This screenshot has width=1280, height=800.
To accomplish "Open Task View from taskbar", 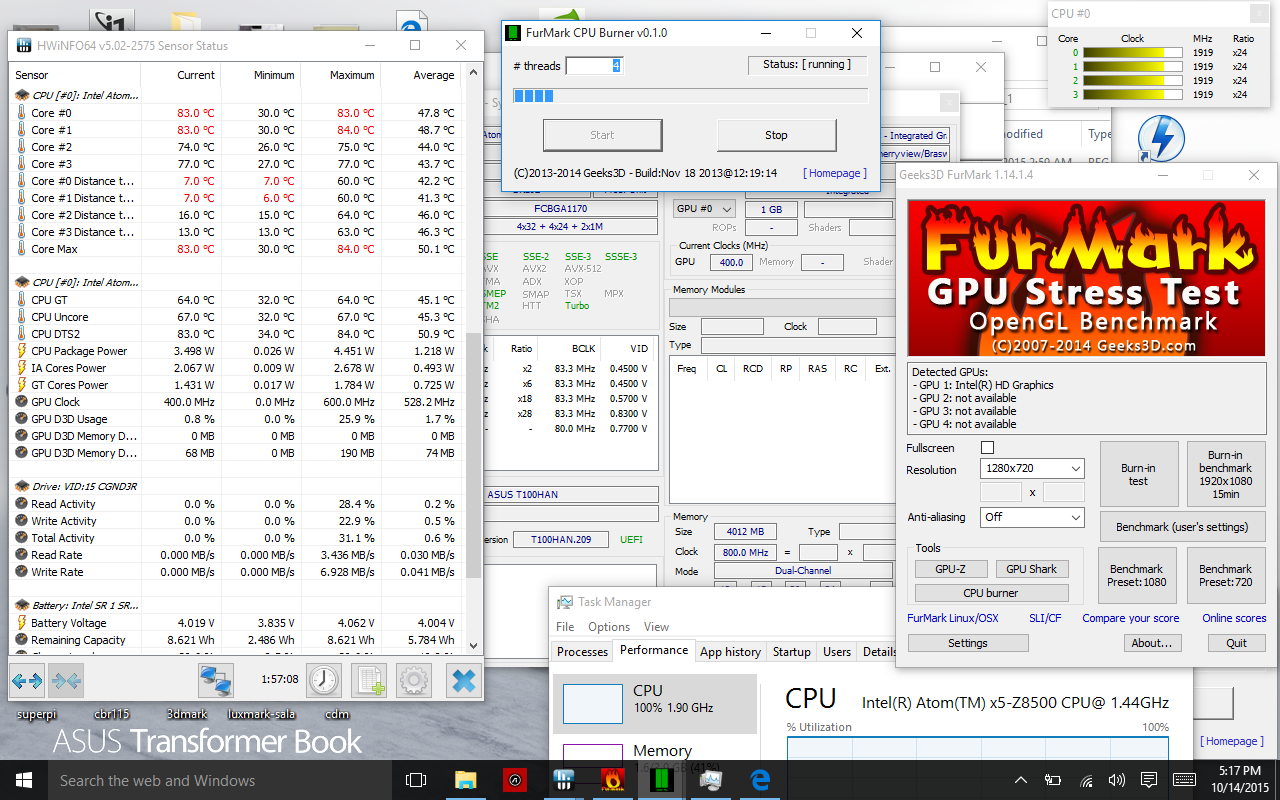I will click(x=416, y=780).
